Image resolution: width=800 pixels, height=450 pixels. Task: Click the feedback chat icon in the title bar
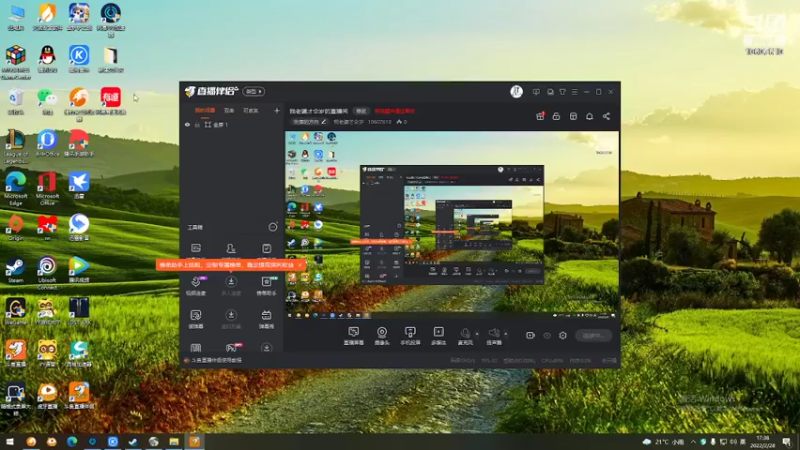click(x=536, y=92)
